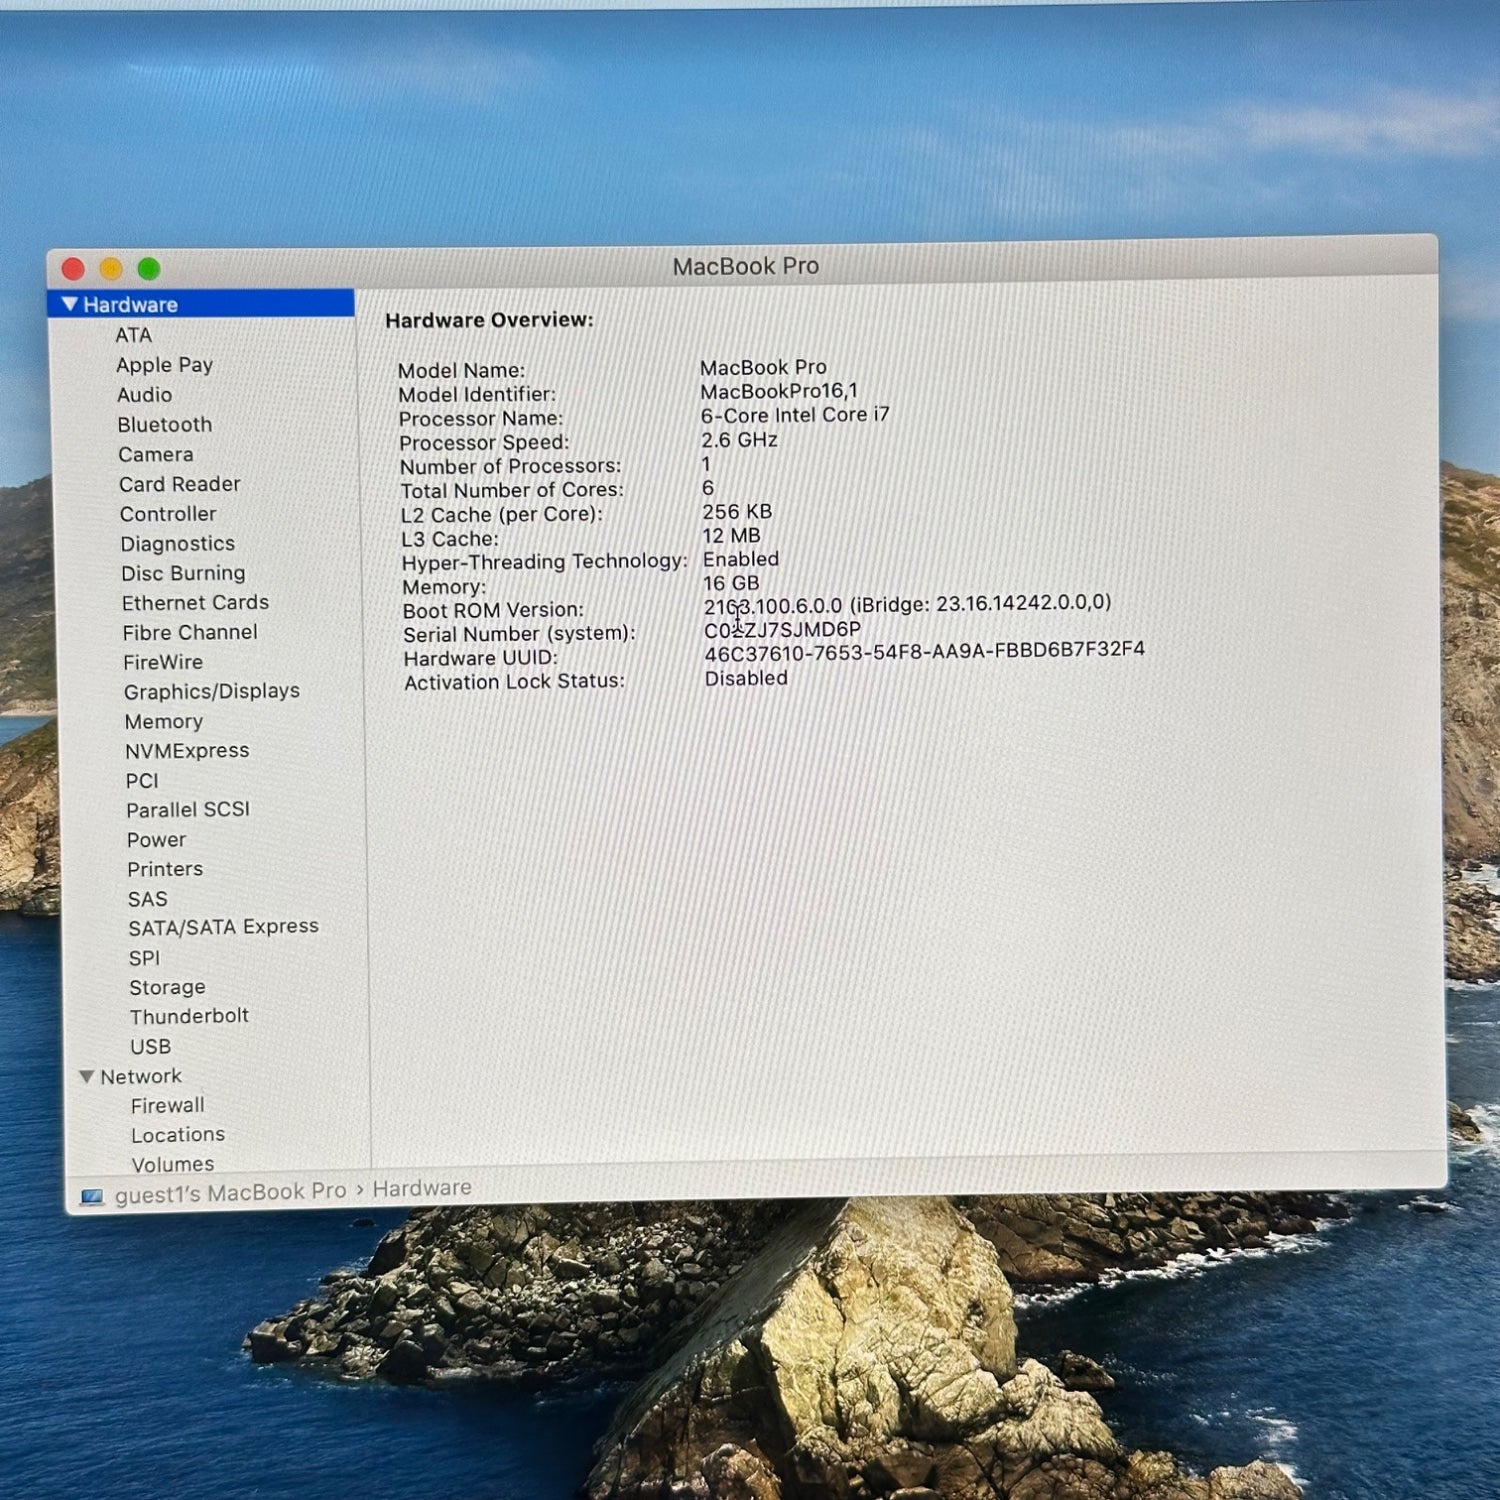The width and height of the screenshot is (1500, 1500).
Task: Zoom the window with green button
Action: click(x=149, y=268)
